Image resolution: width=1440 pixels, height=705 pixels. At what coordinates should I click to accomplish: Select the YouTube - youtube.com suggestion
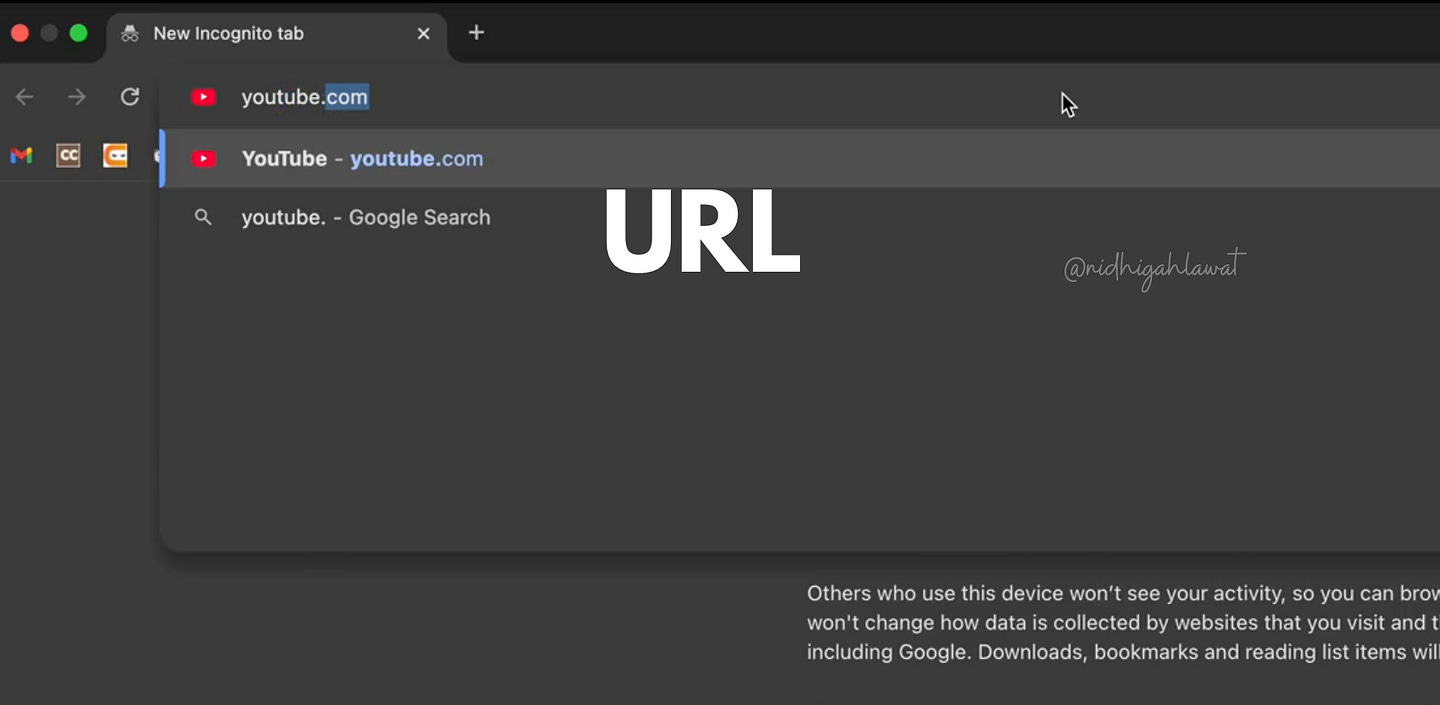click(x=362, y=158)
